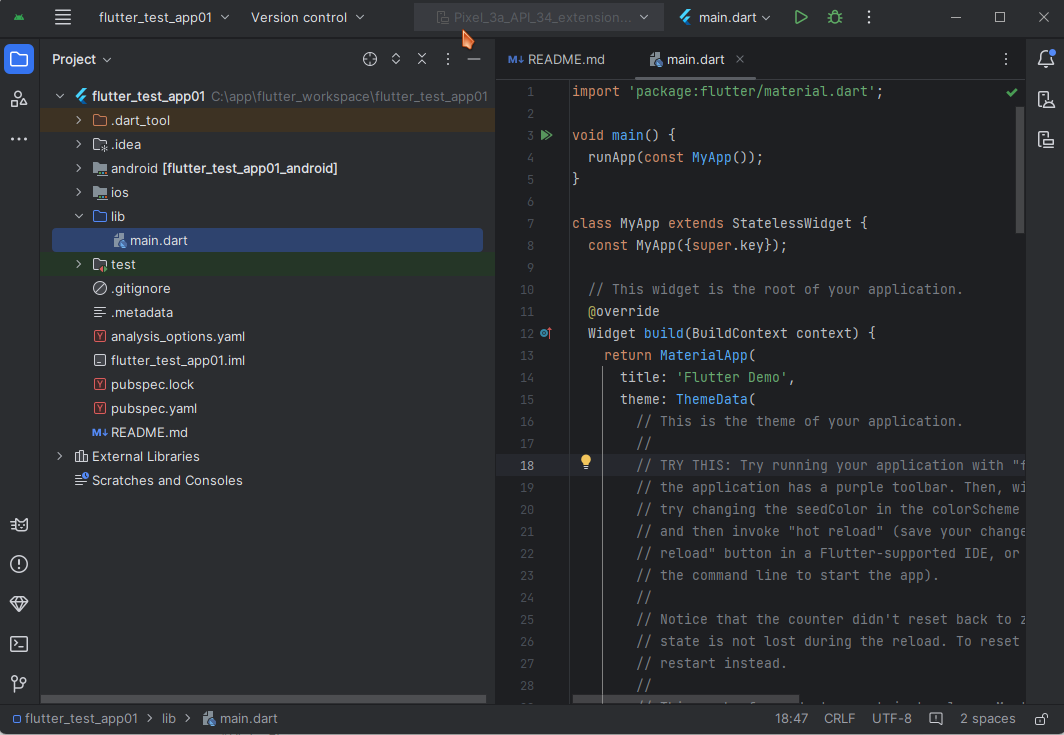Open the Notifications bell icon
This screenshot has width=1064, height=735.
1046,59
